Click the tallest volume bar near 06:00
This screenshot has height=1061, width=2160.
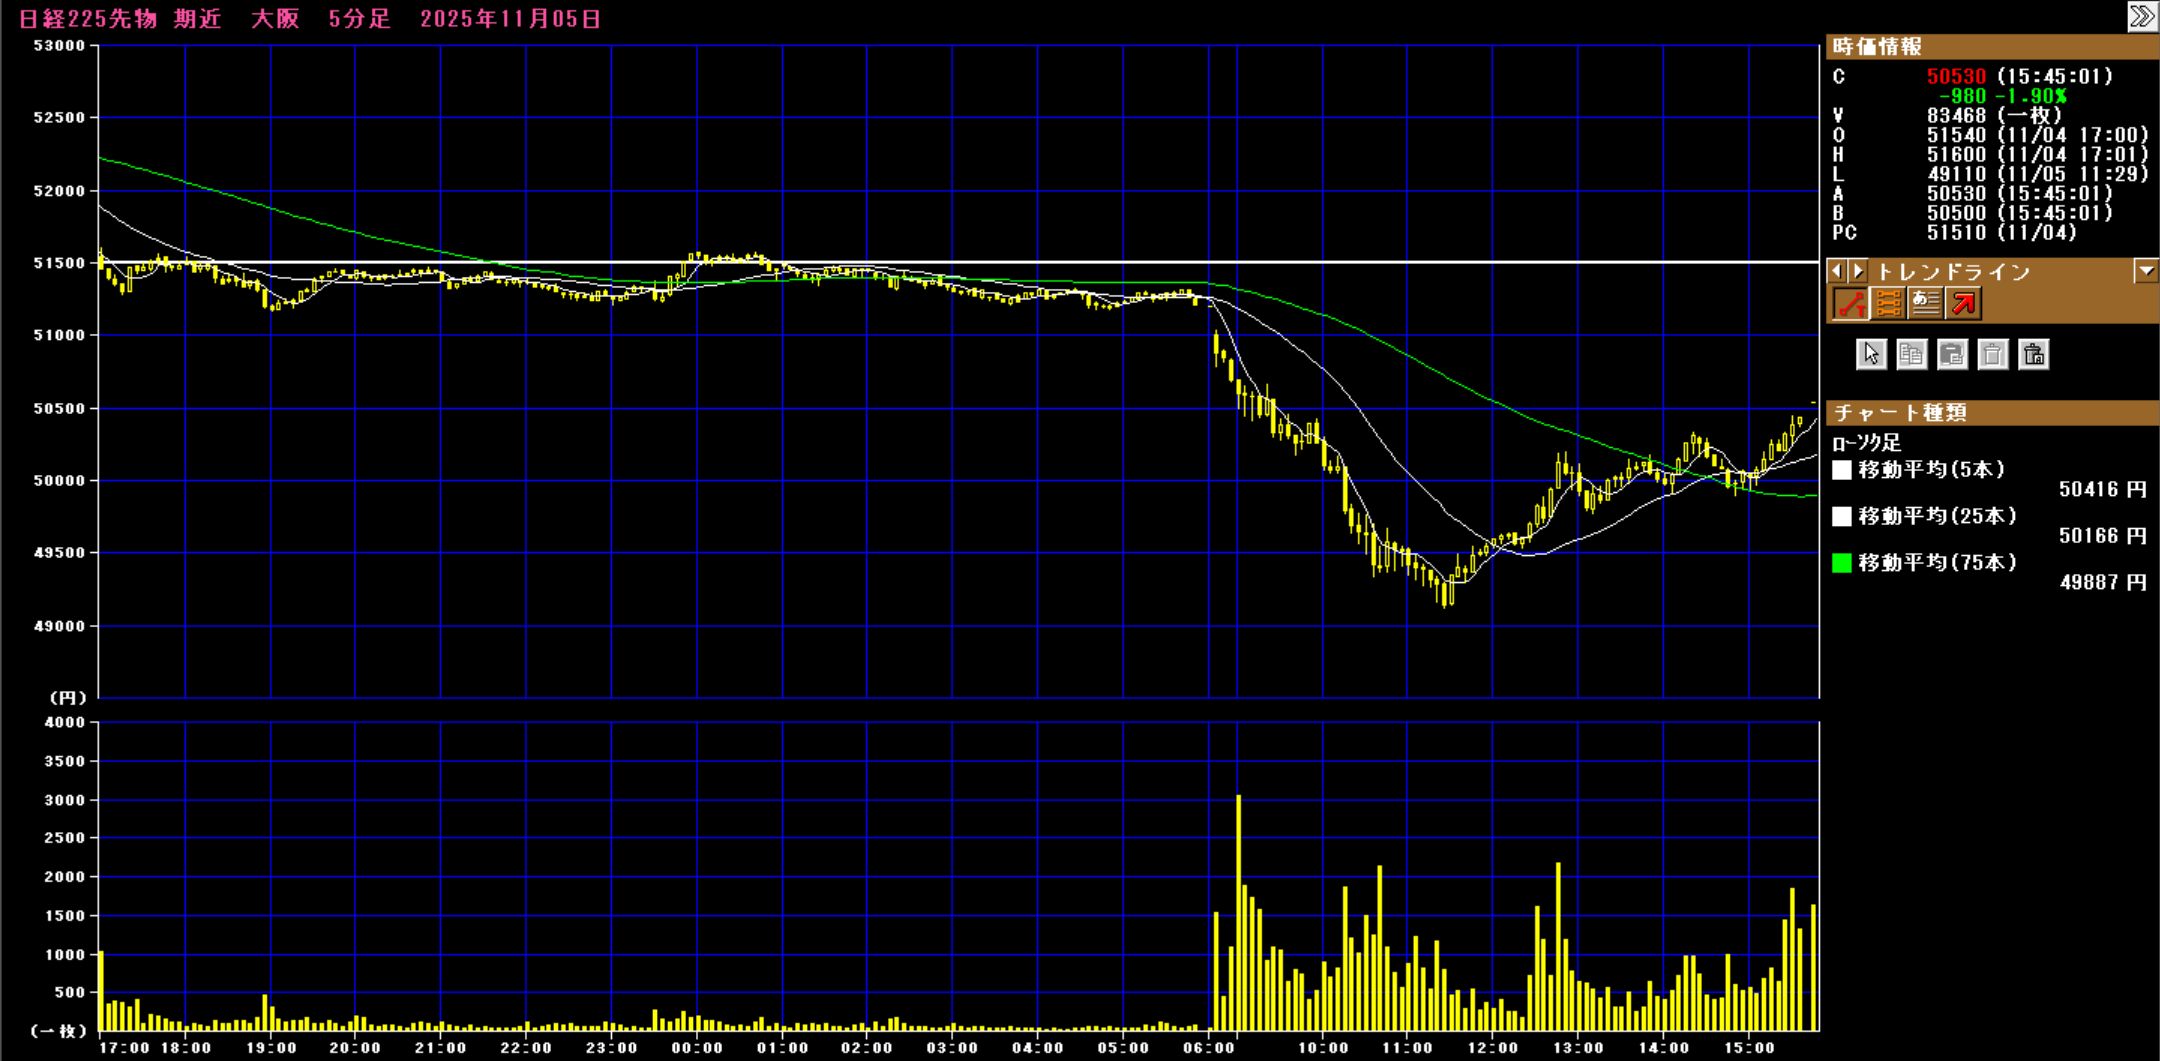coord(1238,910)
